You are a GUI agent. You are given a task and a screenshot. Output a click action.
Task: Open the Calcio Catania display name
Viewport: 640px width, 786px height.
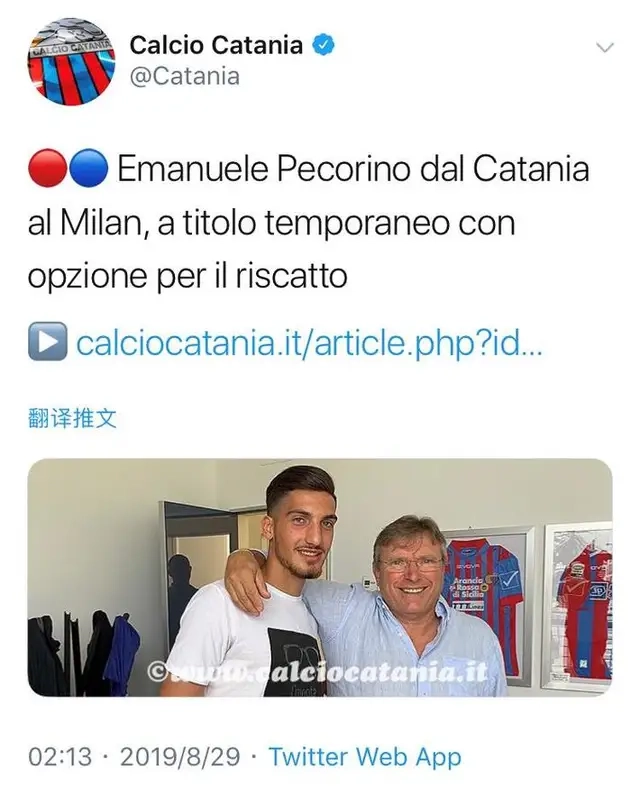coord(217,45)
